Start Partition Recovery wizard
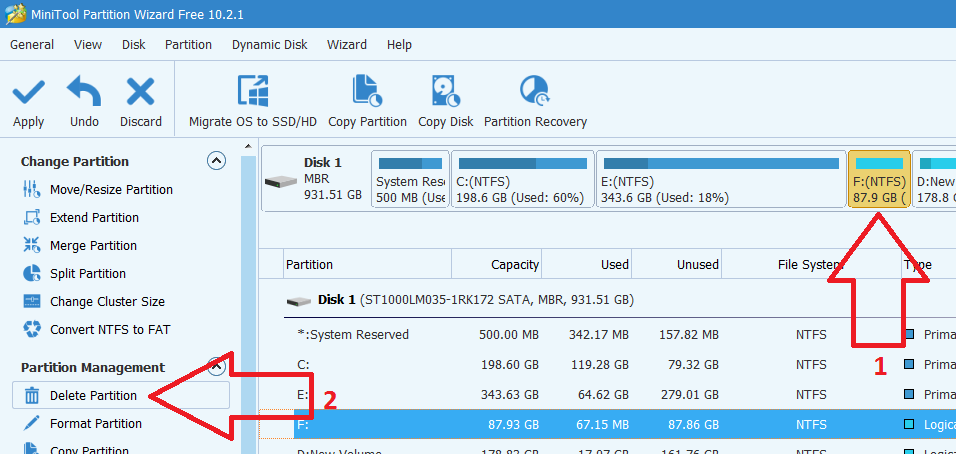Viewport: 956px width, 454px height. tap(535, 102)
